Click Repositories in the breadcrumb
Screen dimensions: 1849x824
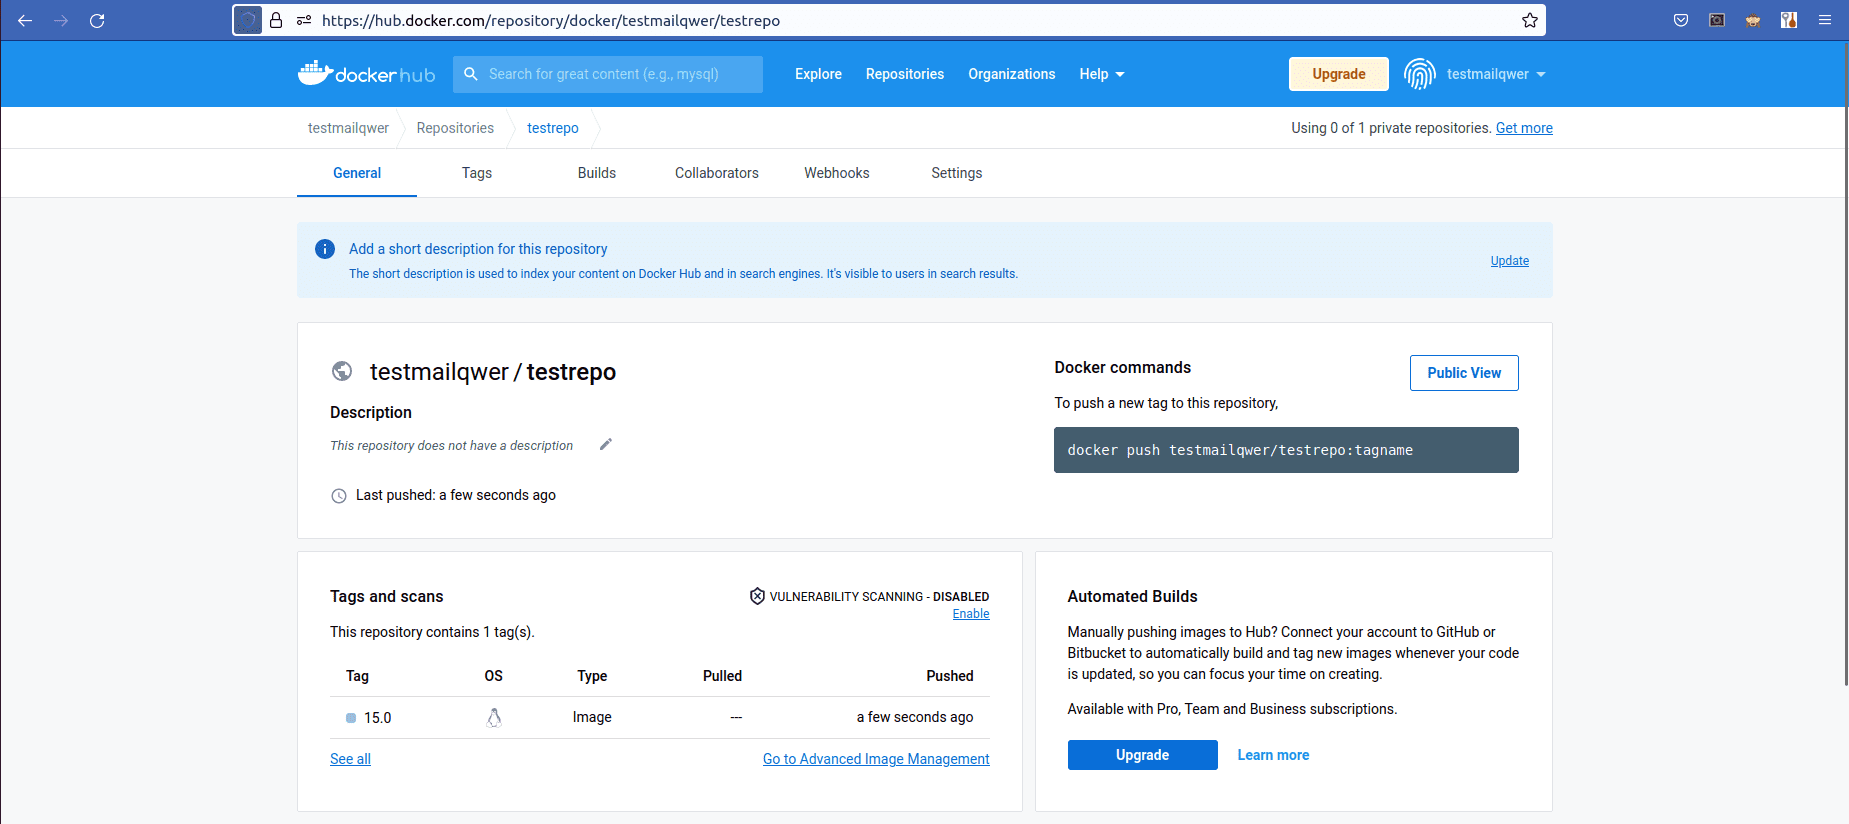455,128
